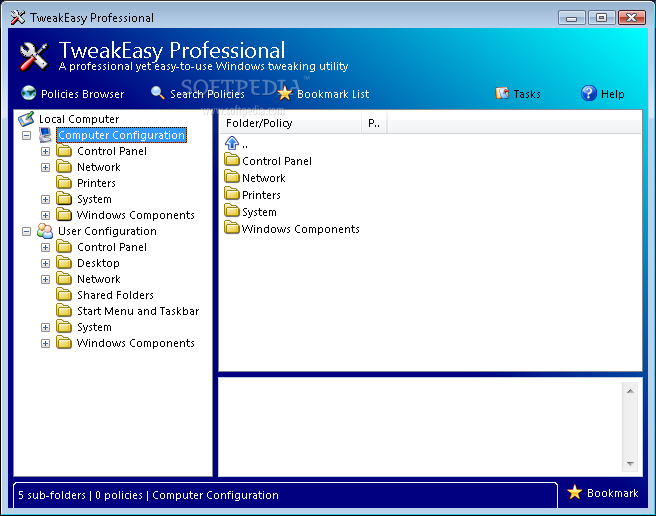Click the P.. column header
The image size is (656, 516).
[374, 123]
